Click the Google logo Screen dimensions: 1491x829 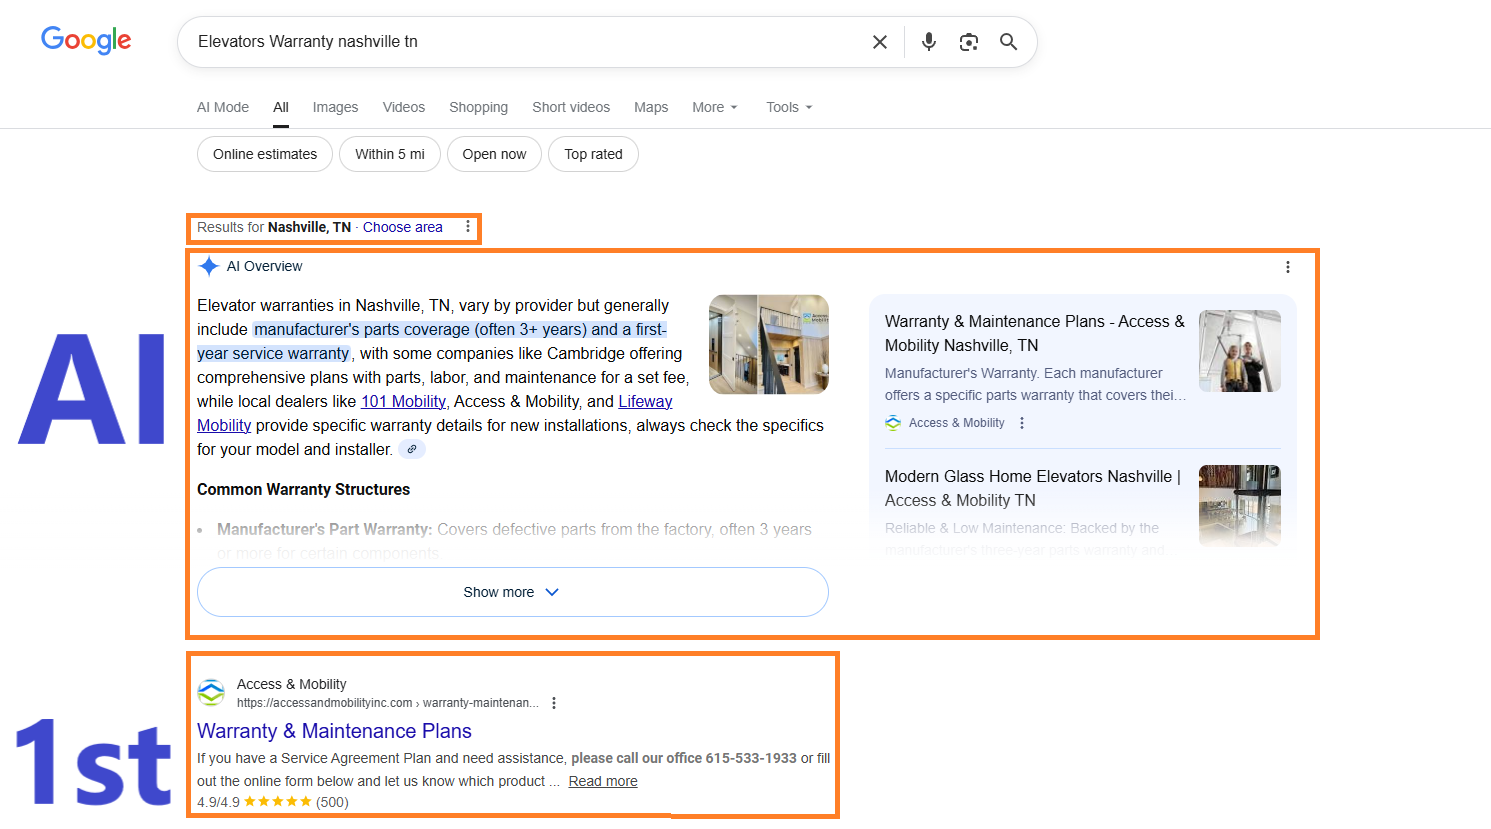86,41
